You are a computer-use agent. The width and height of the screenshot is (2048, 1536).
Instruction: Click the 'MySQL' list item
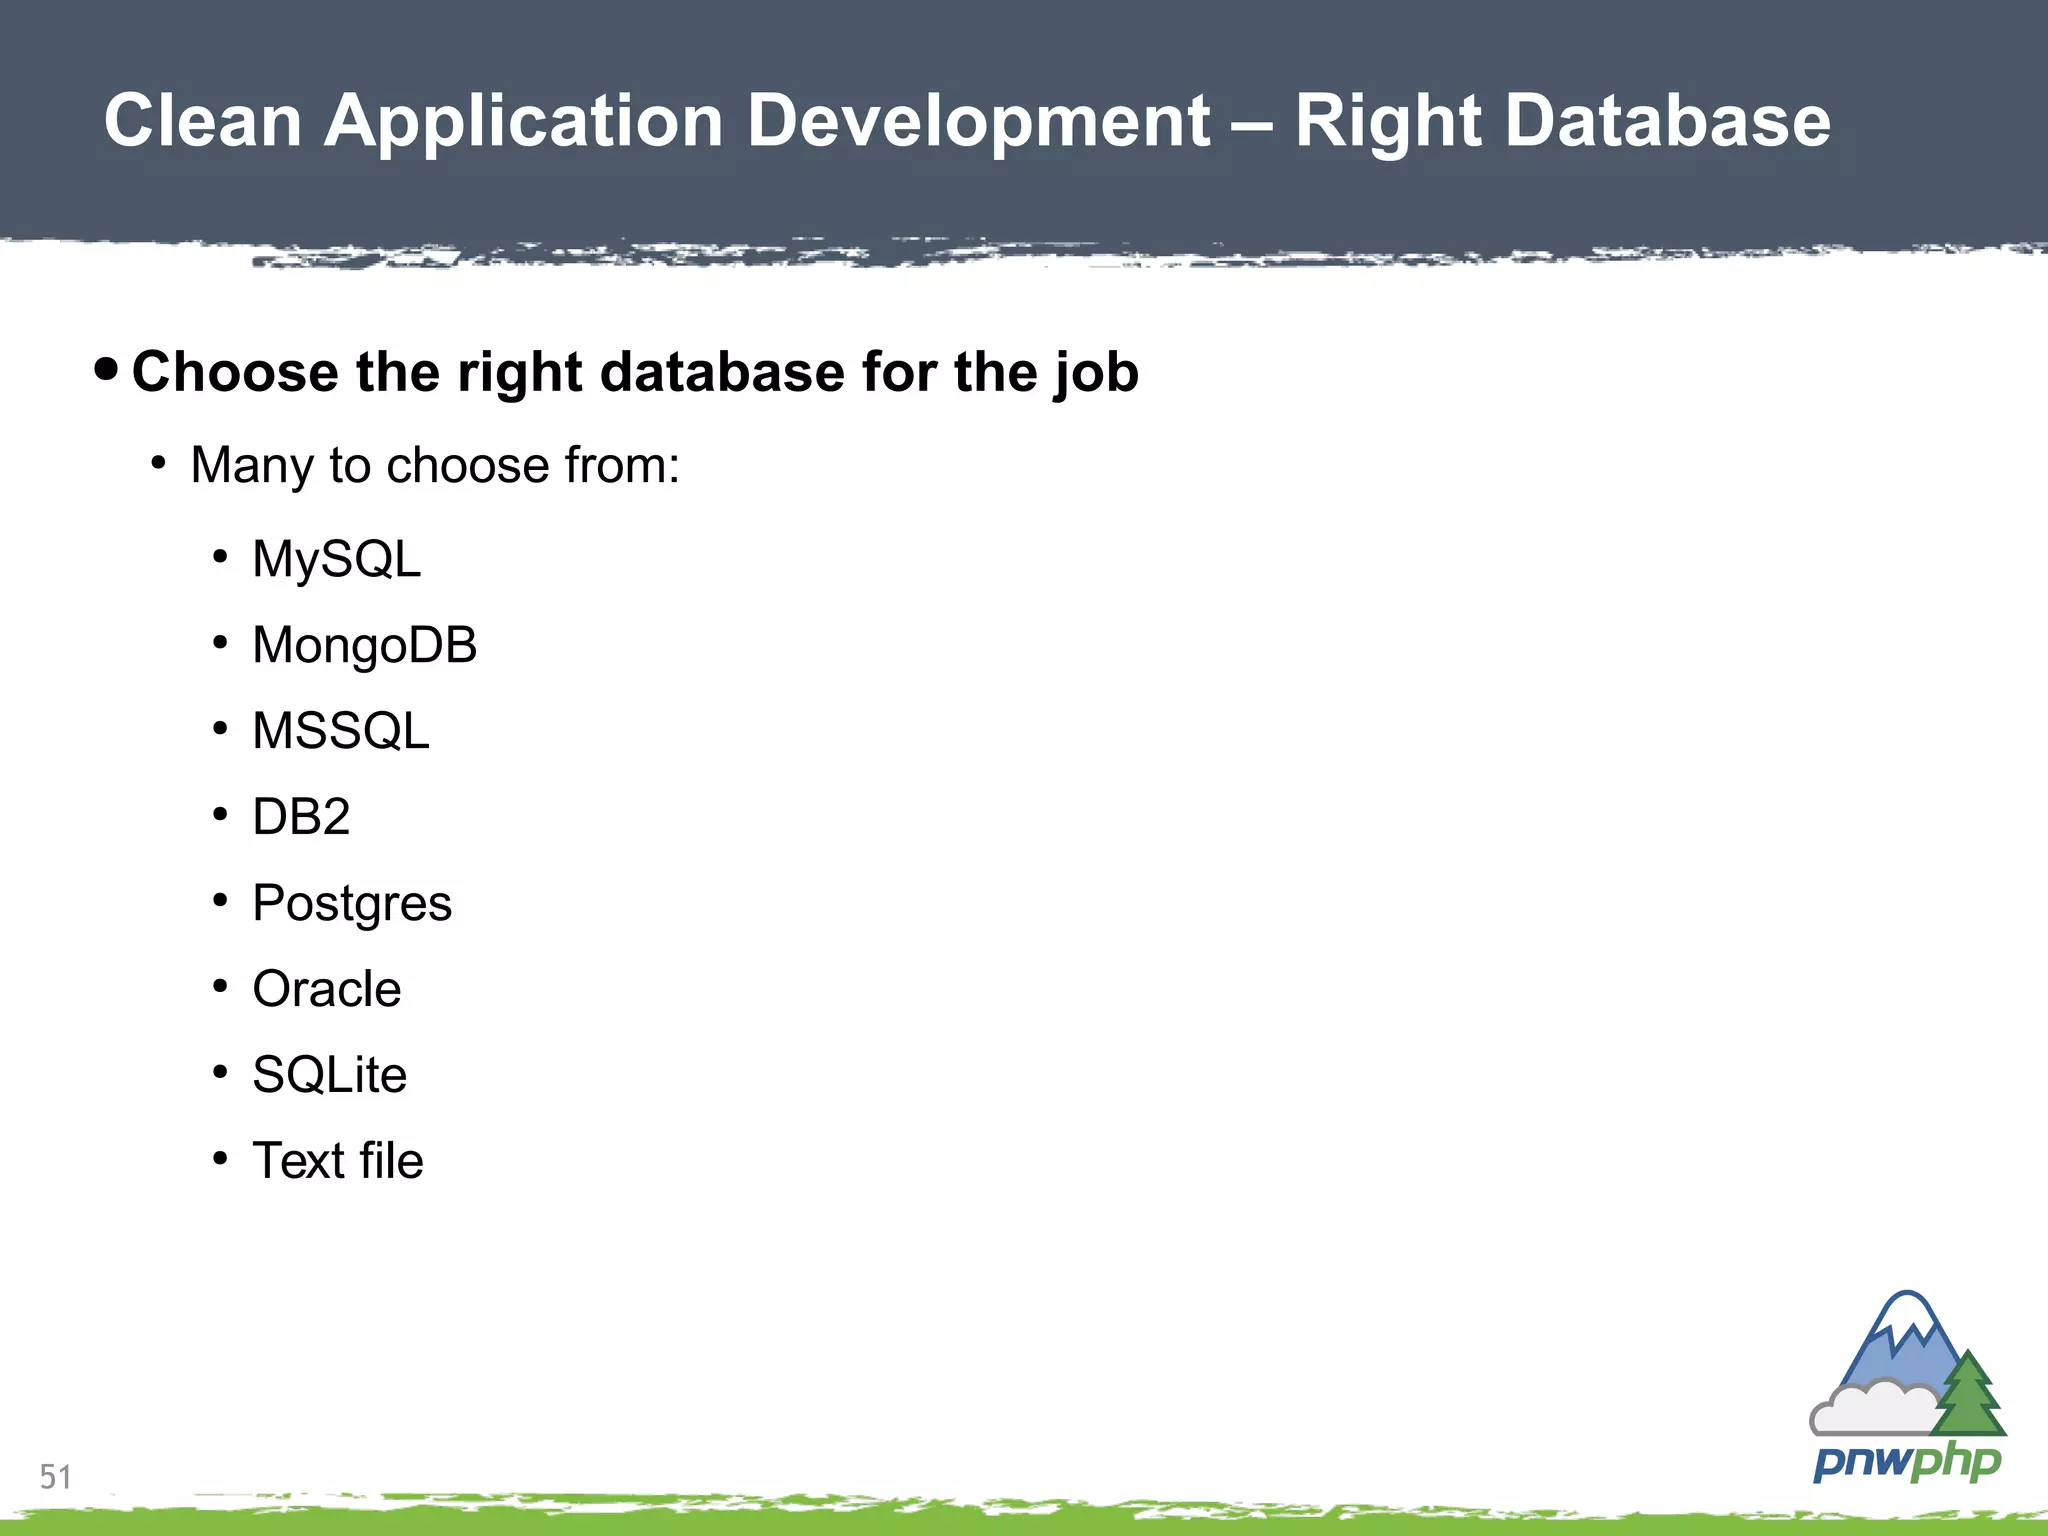tap(337, 559)
